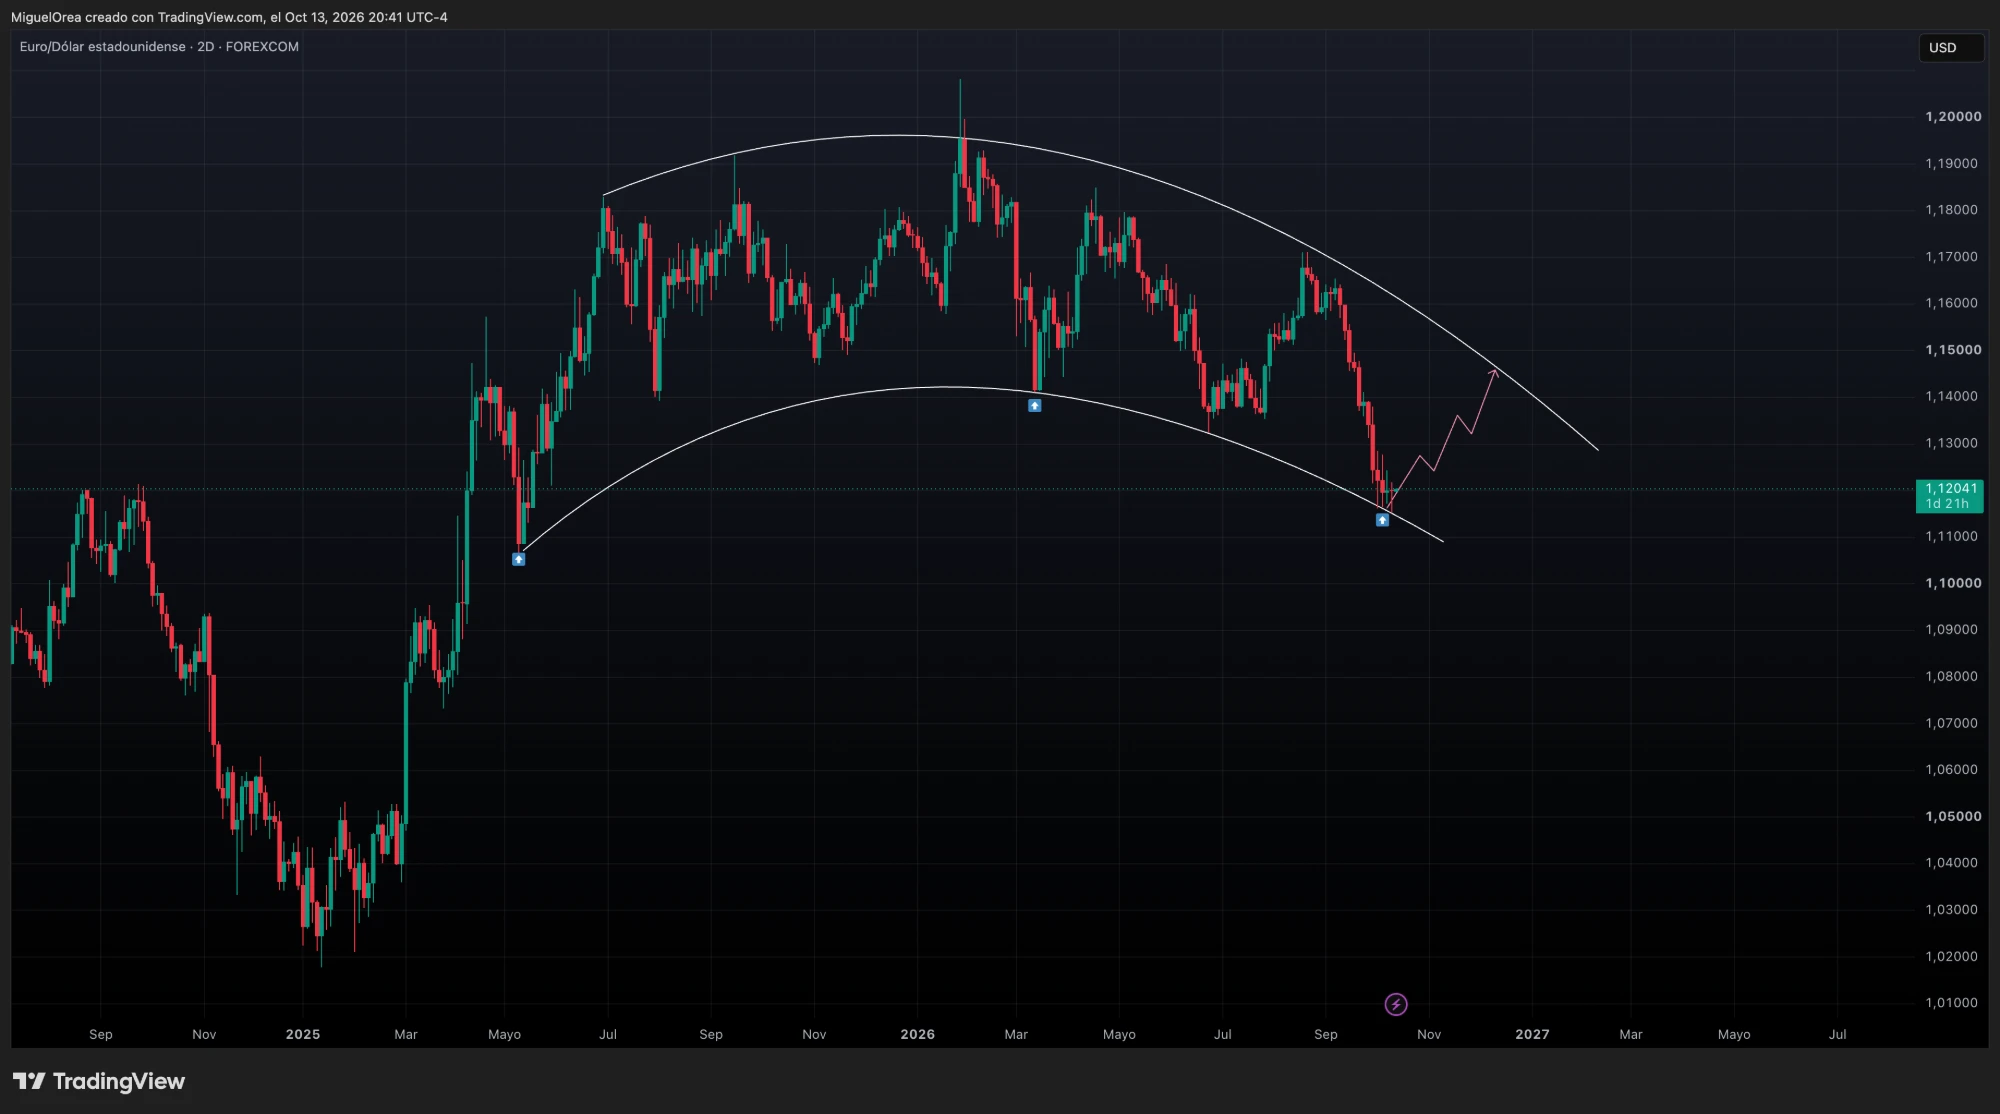Click the Nov 2026 time axis label
The image size is (2000, 1114).
(1429, 1034)
